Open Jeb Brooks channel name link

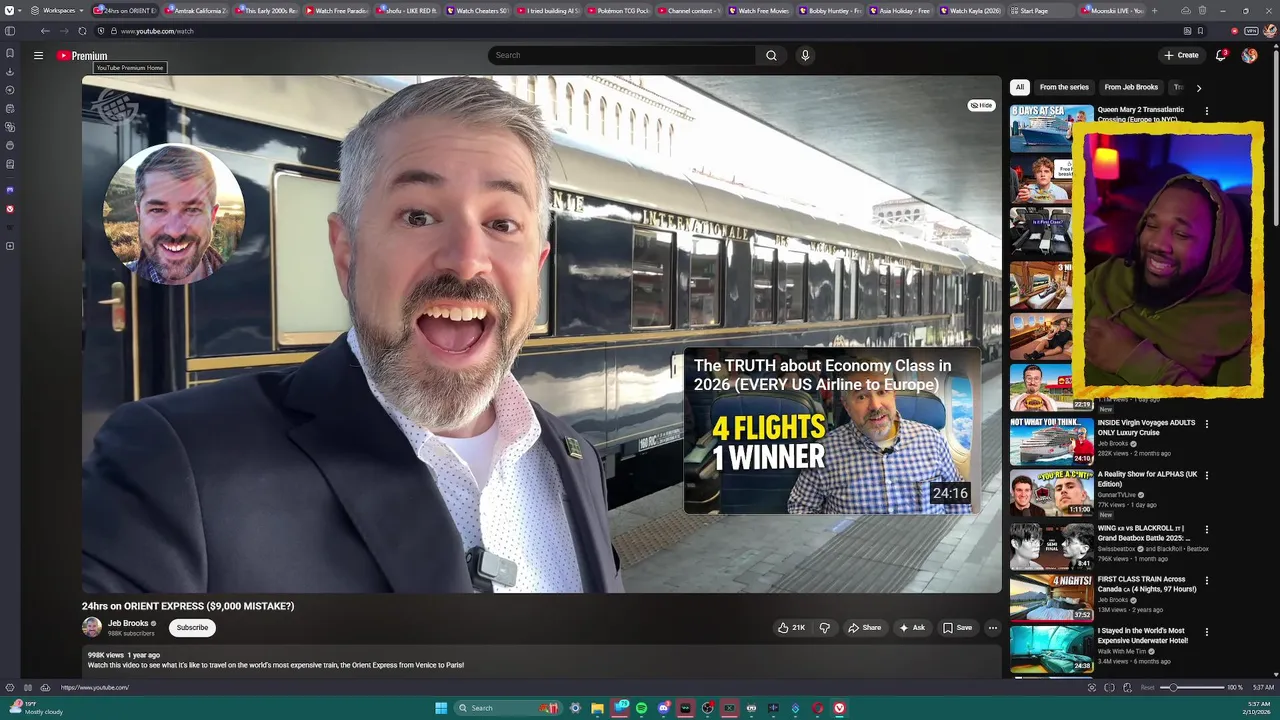pyautogui.click(x=128, y=623)
